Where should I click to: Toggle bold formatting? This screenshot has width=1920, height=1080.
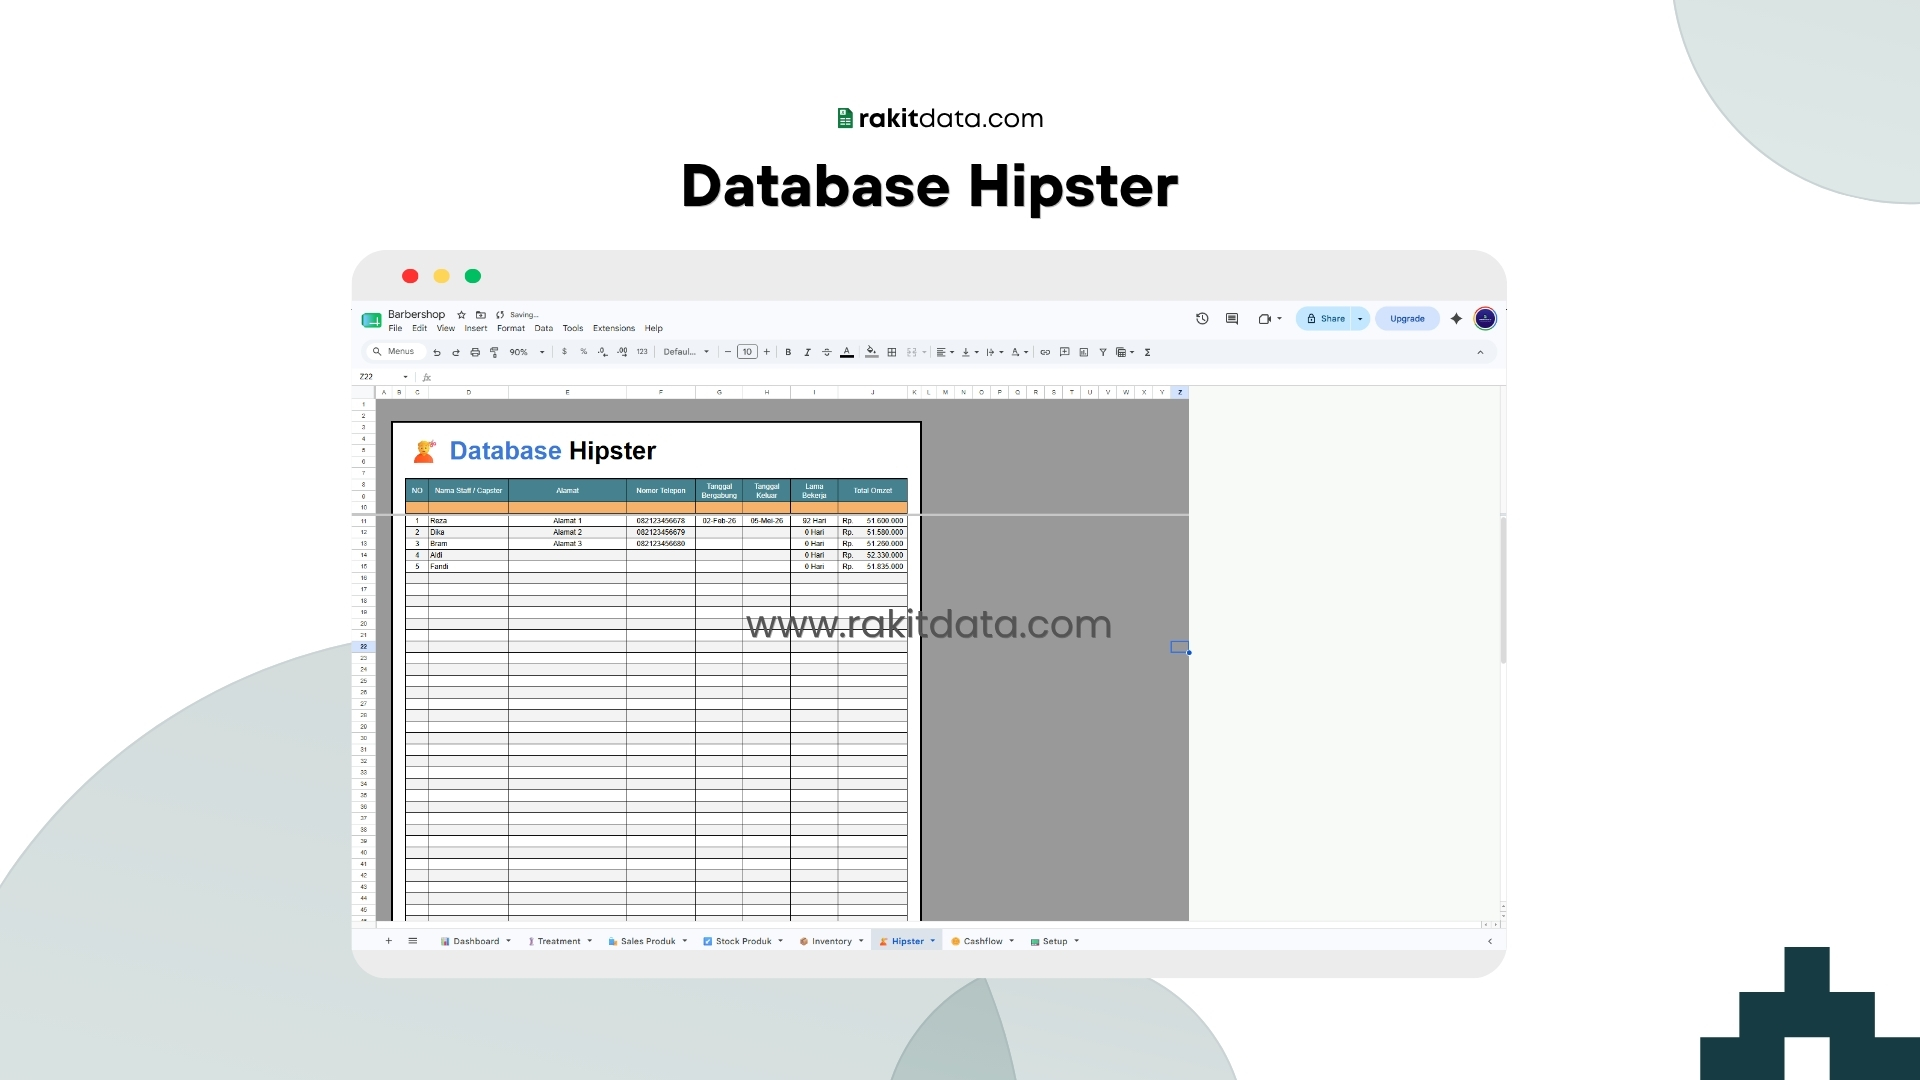pos(788,352)
